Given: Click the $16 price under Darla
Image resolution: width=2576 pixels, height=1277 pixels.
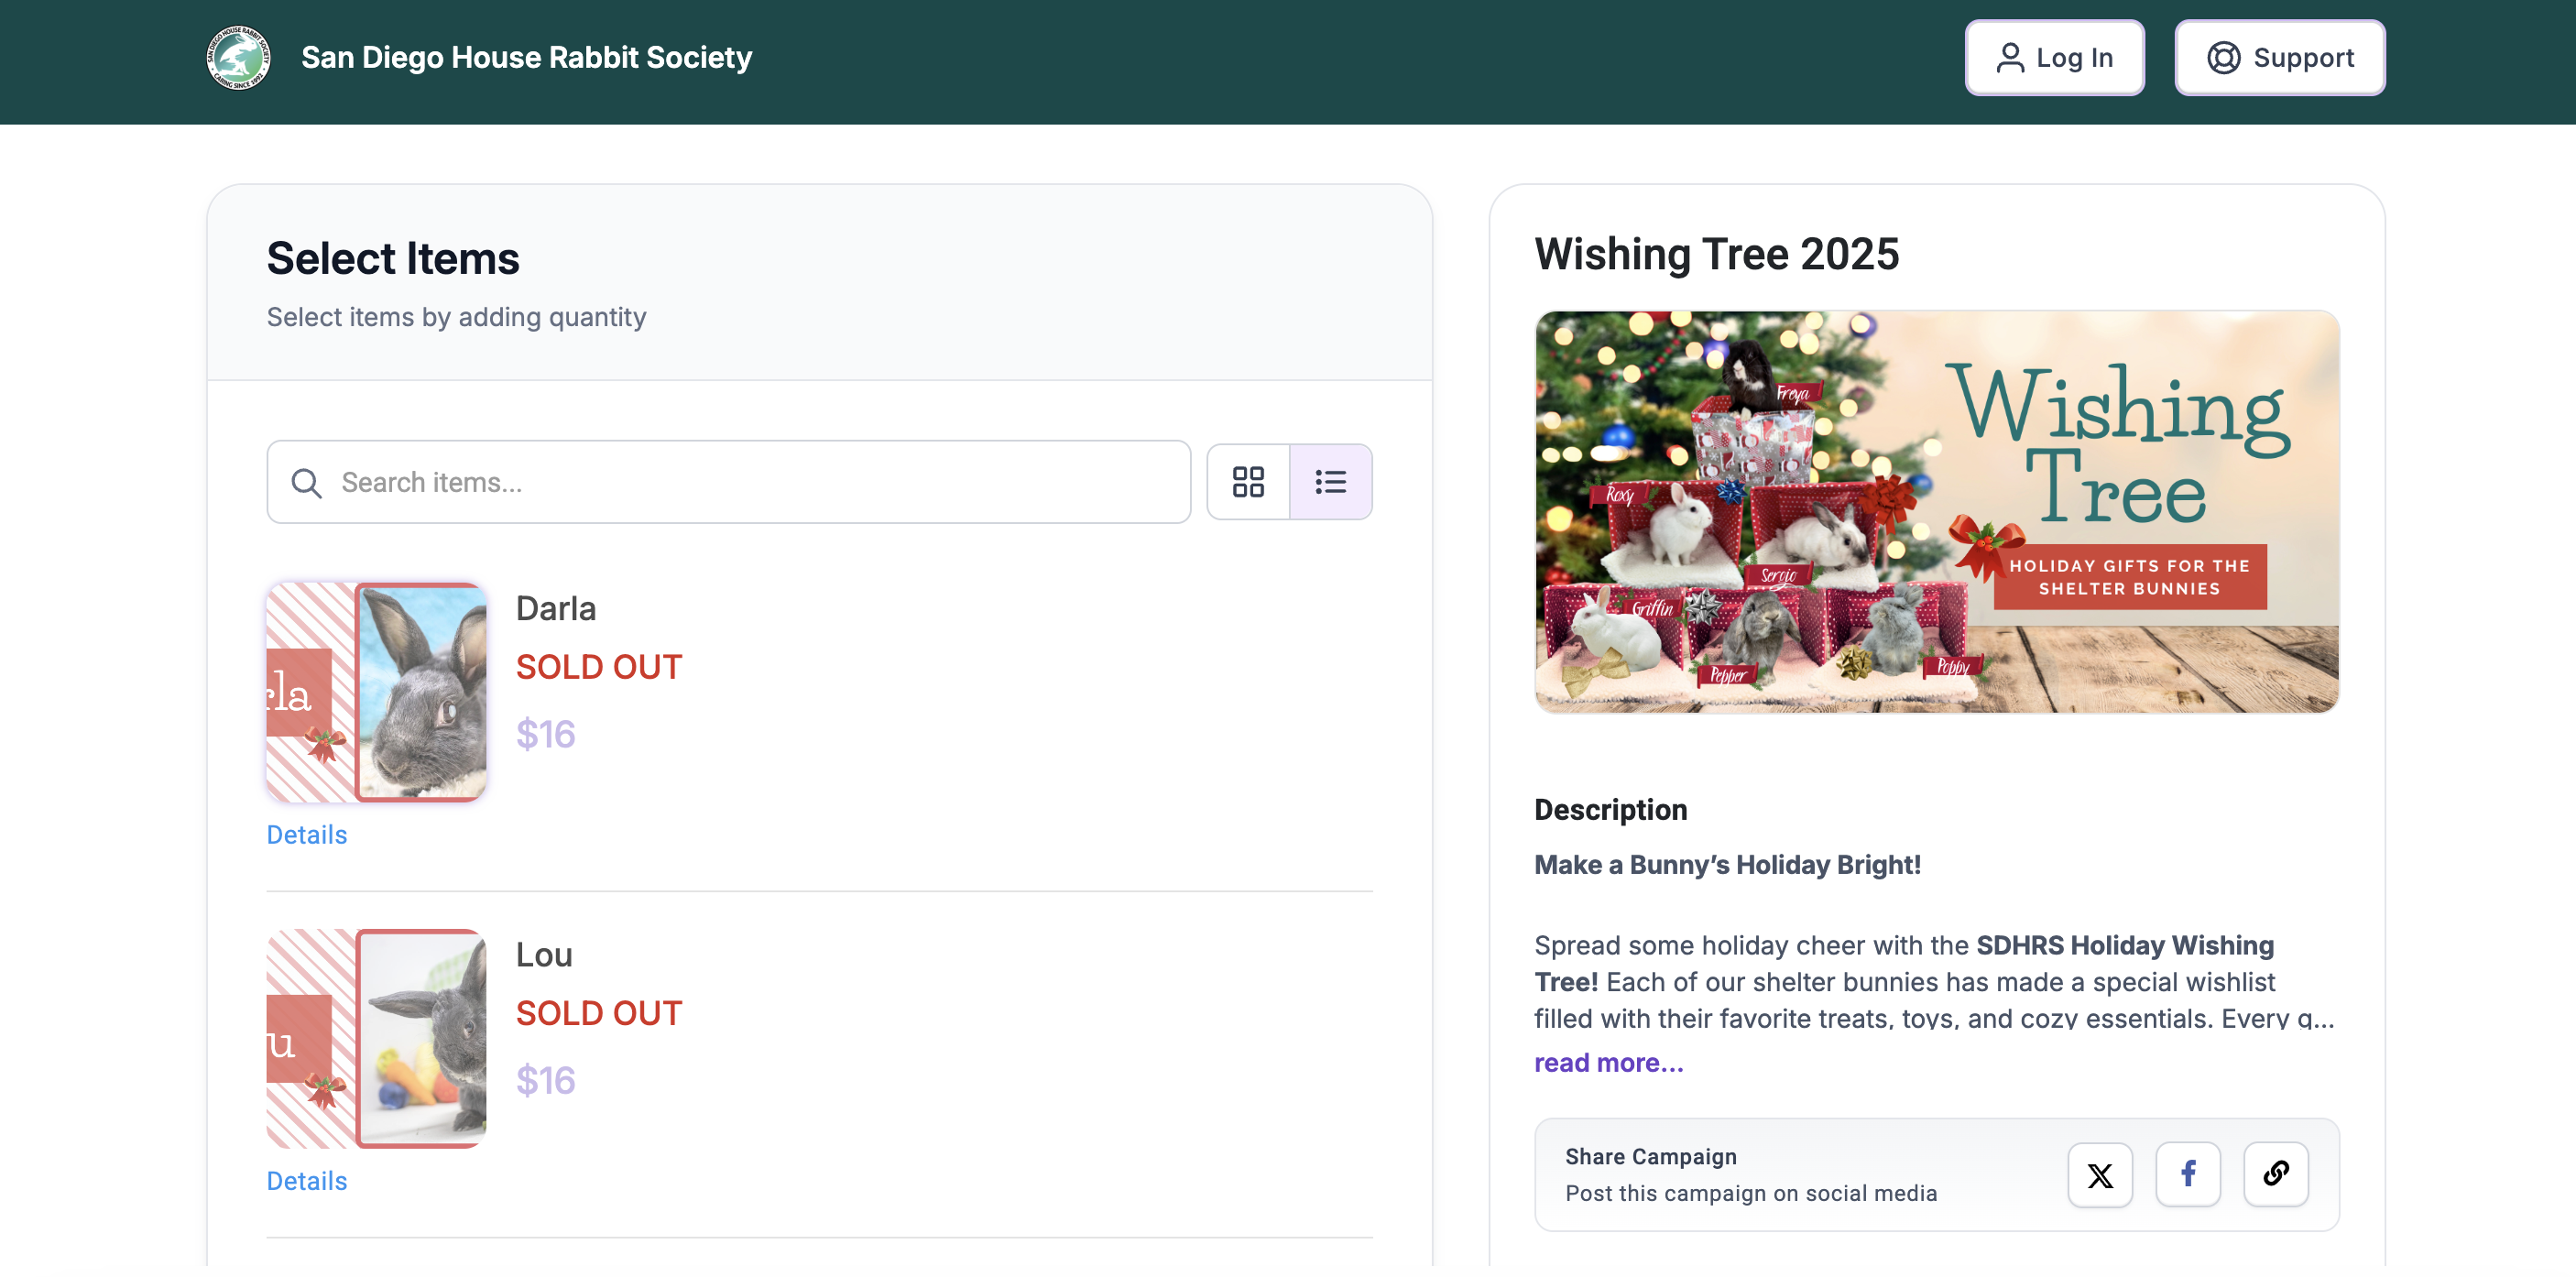Looking at the screenshot, I should [545, 734].
